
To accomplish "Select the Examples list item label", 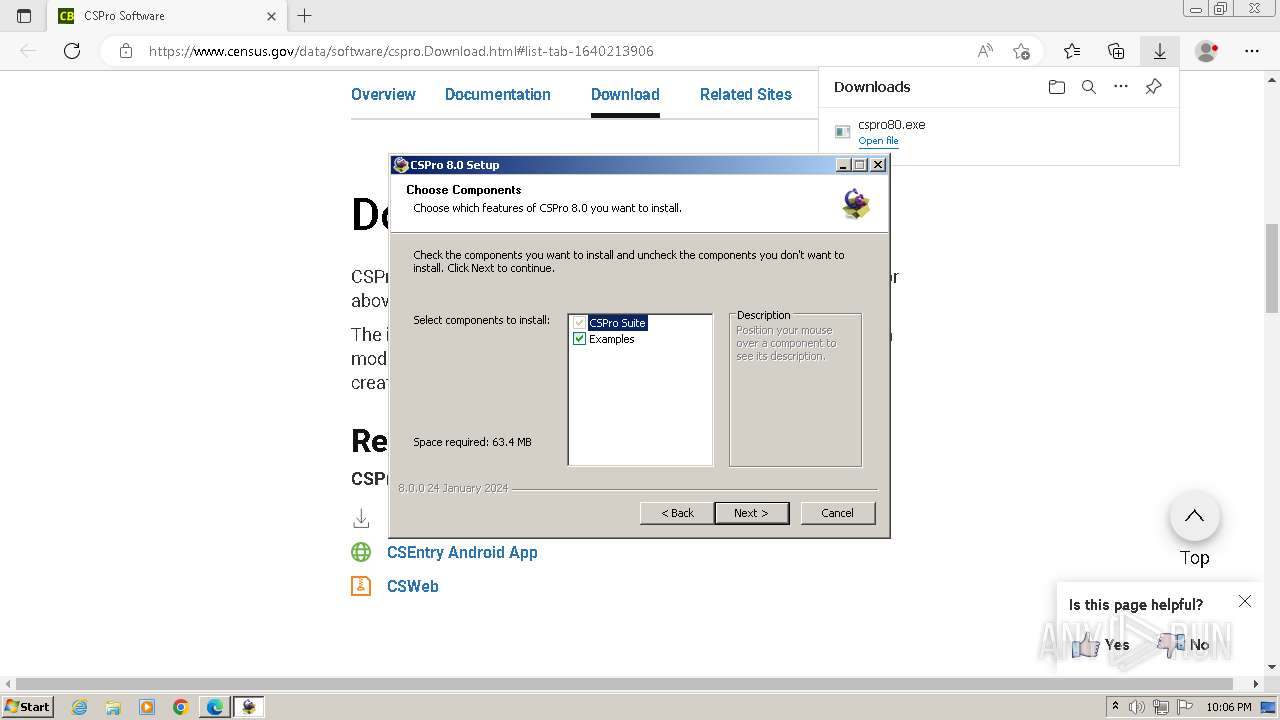I will coord(612,339).
